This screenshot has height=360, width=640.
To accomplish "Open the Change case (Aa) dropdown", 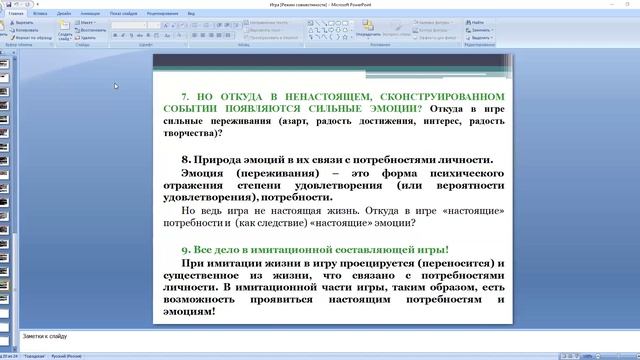I will click(167, 36).
